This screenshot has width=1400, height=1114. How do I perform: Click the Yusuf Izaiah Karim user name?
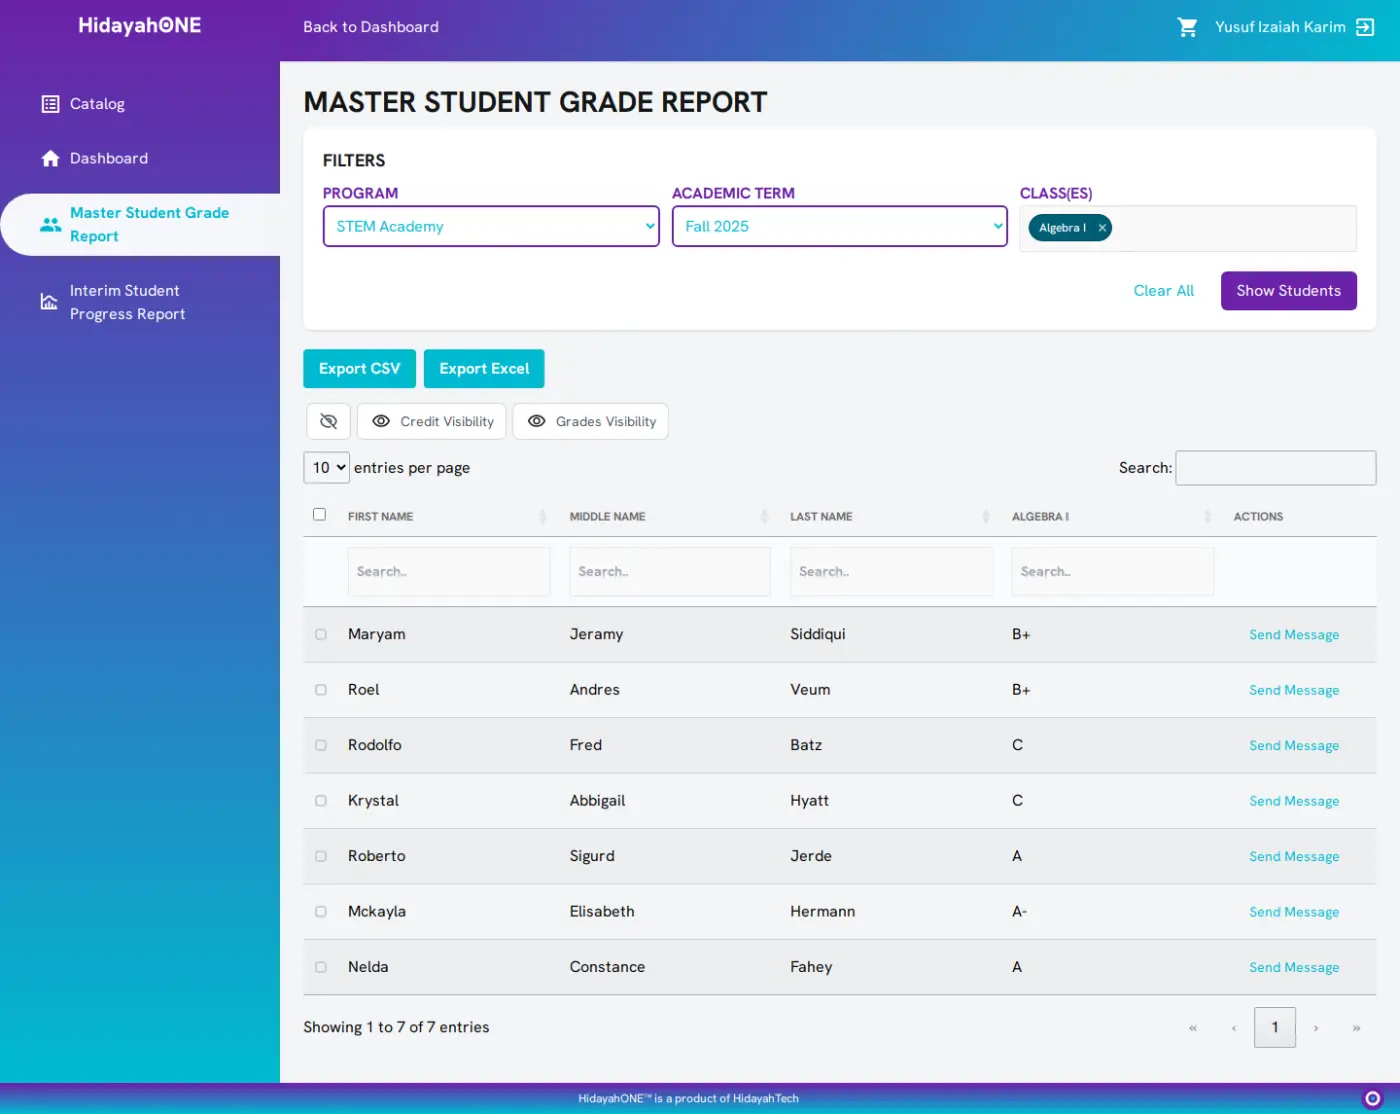tap(1280, 27)
